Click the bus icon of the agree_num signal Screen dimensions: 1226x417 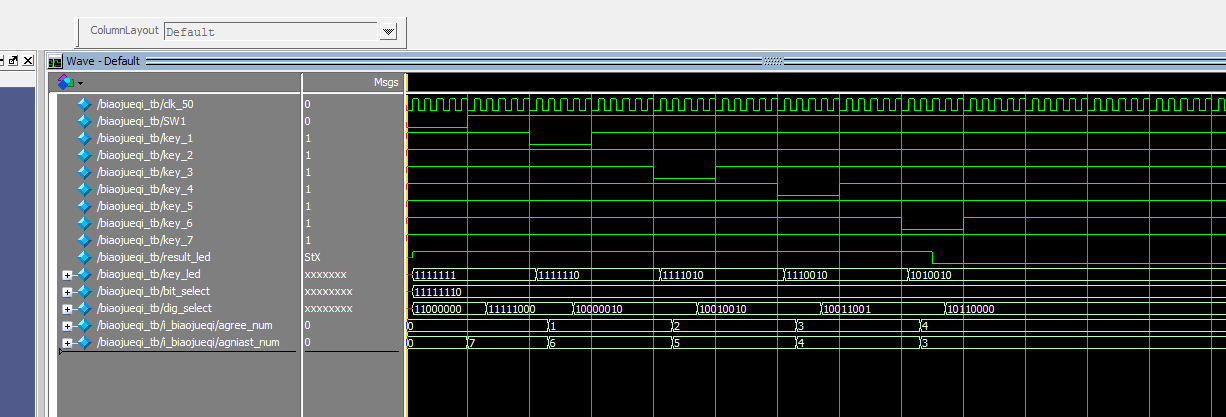(x=84, y=325)
